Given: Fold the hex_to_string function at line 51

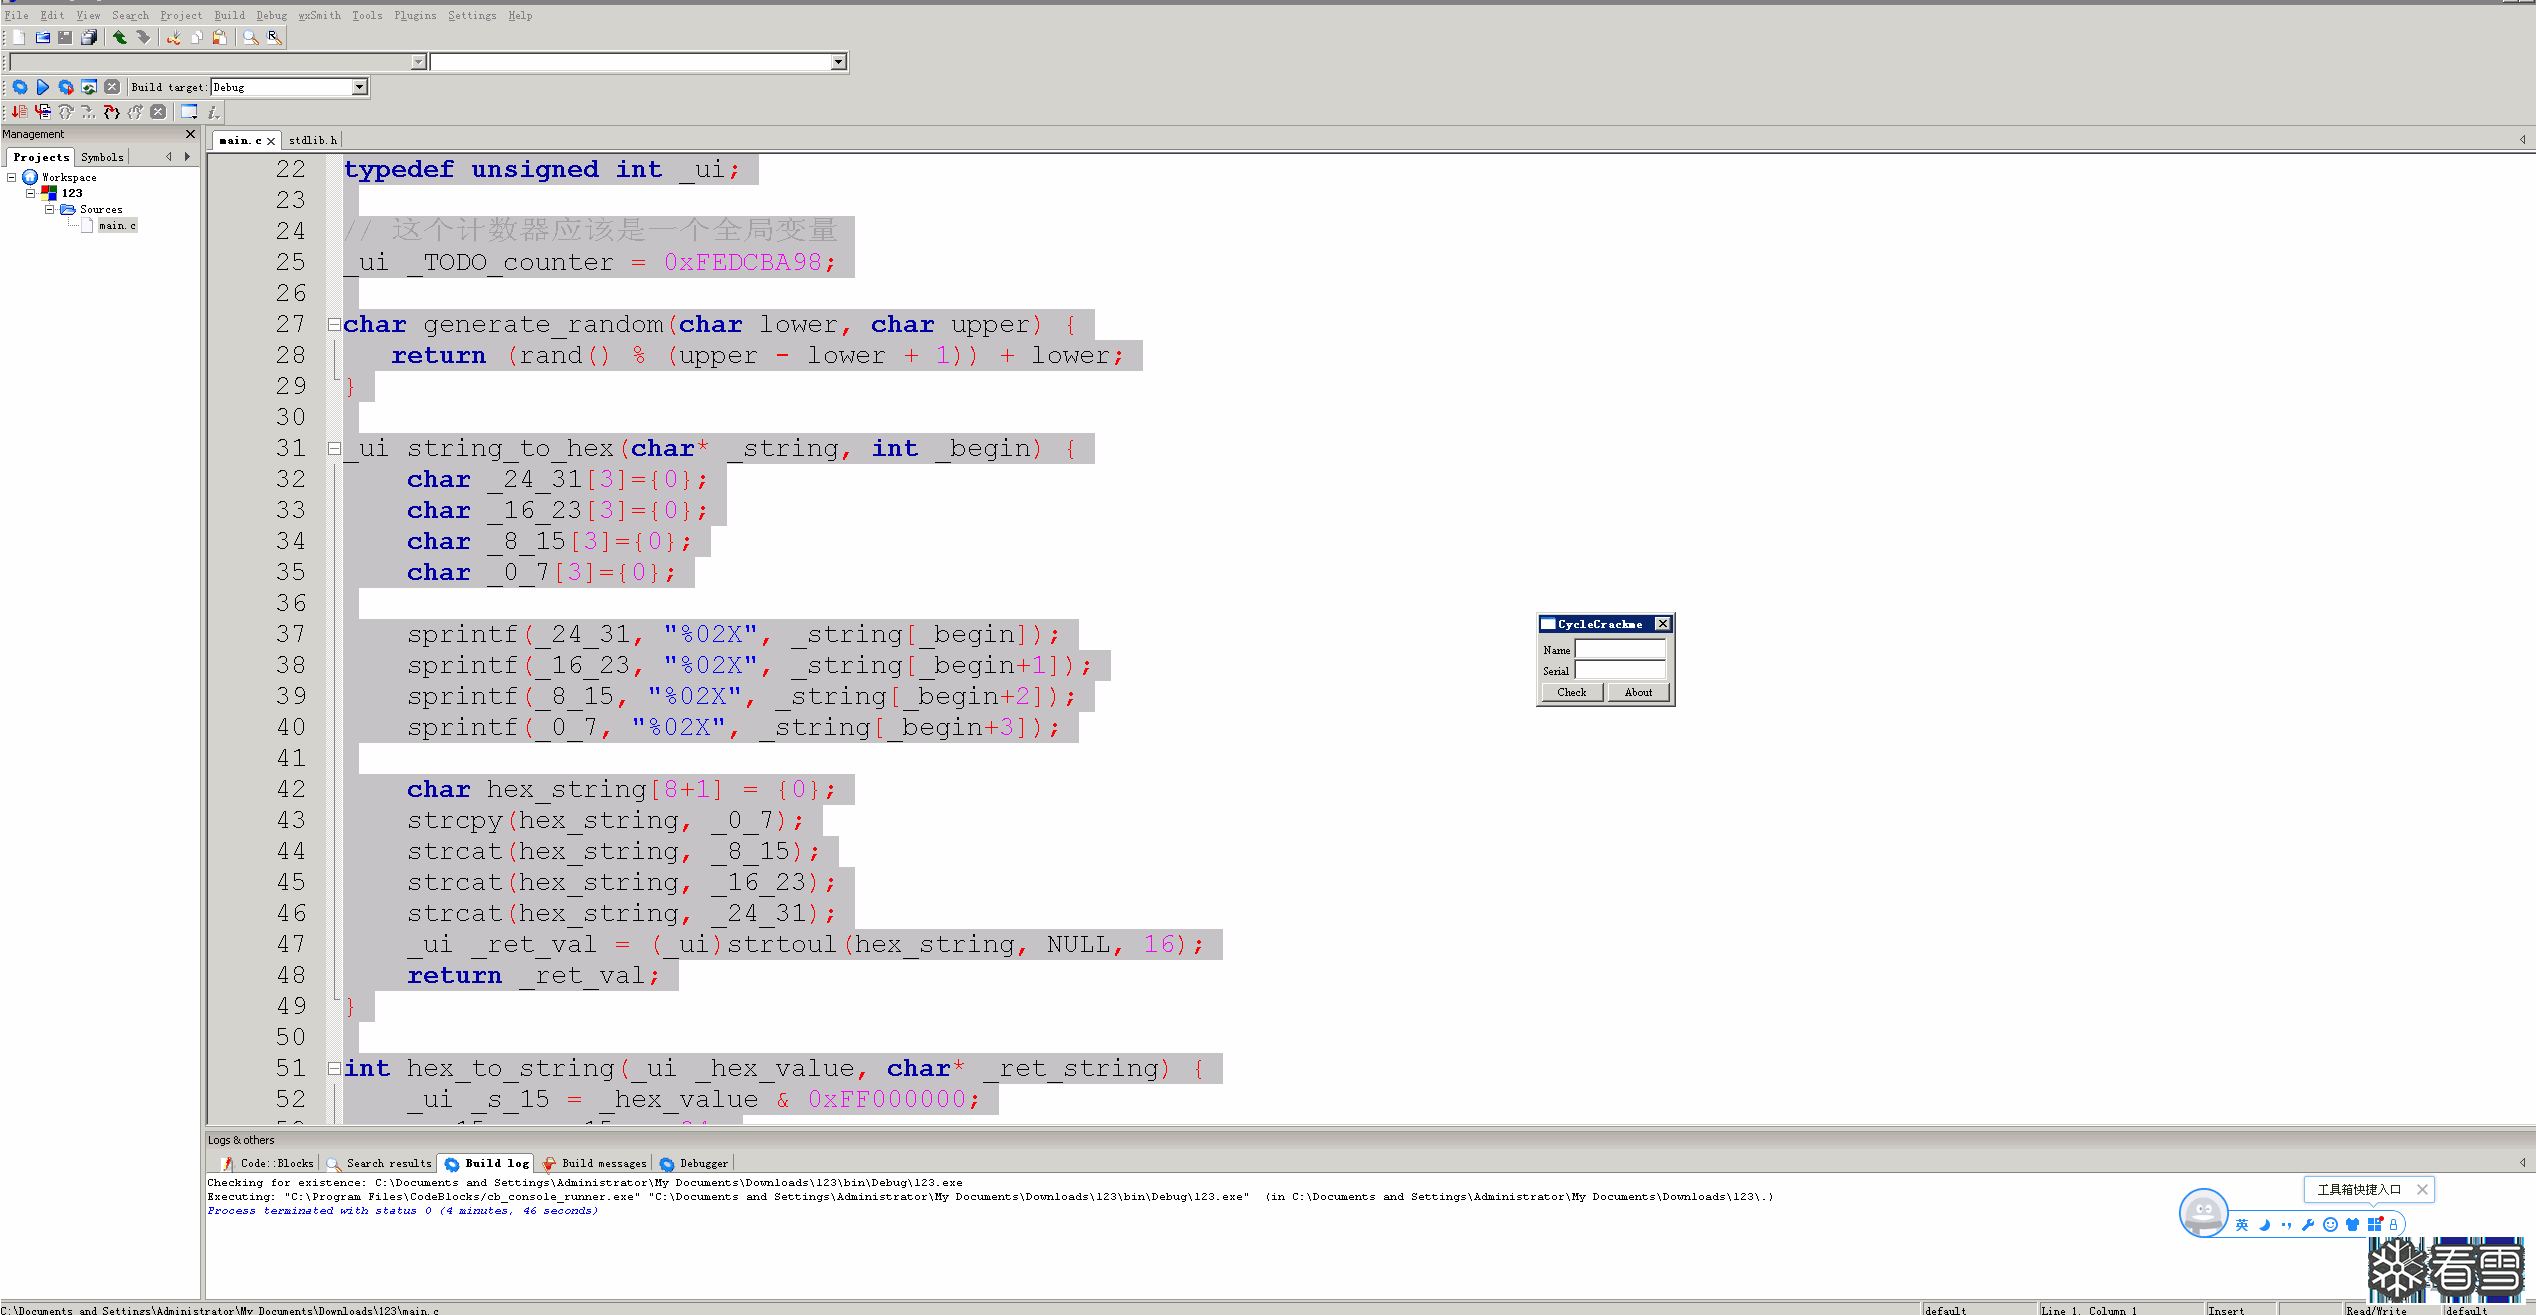Looking at the screenshot, I should coord(334,1068).
